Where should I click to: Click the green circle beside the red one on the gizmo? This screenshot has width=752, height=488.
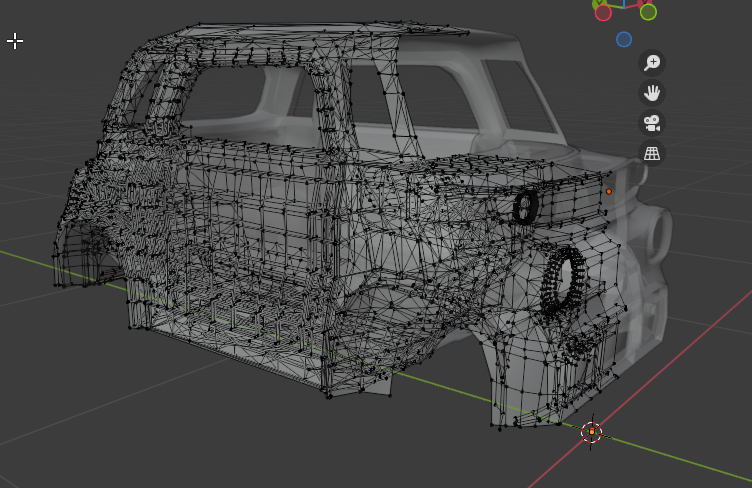point(648,12)
